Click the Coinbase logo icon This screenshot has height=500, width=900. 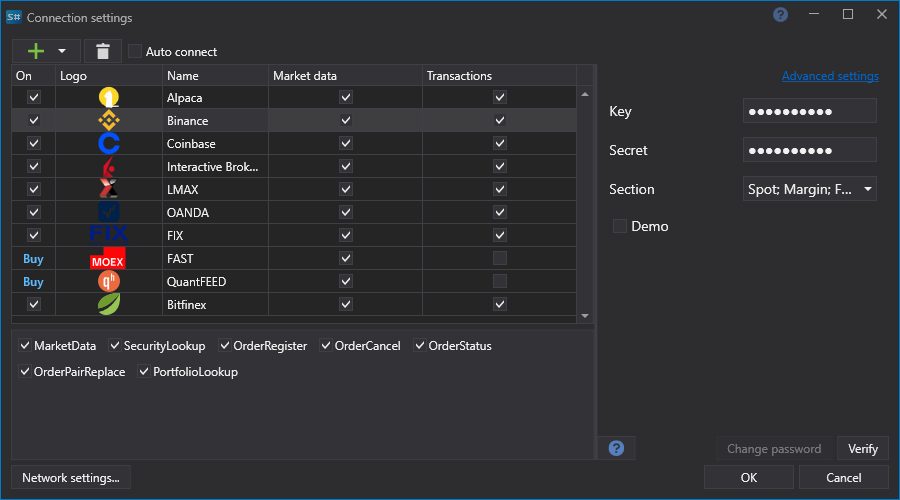tap(108, 144)
